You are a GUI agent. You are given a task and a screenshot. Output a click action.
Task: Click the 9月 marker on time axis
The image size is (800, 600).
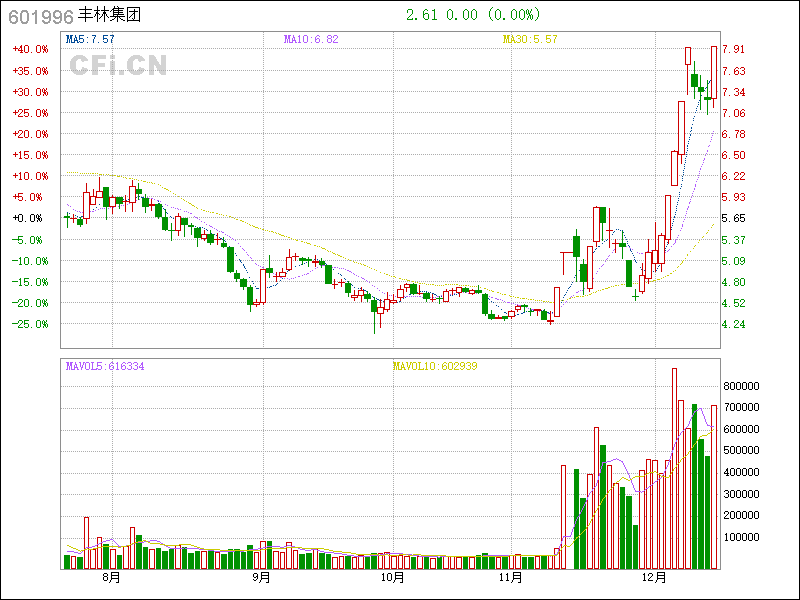[261, 578]
